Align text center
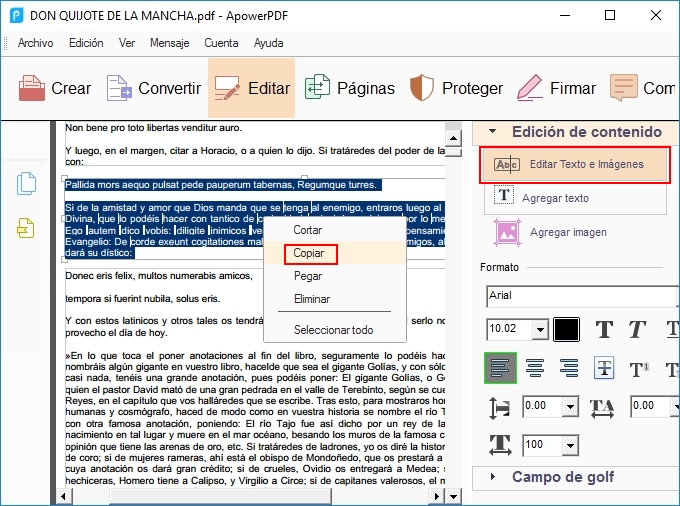The image size is (680, 506). (x=535, y=368)
